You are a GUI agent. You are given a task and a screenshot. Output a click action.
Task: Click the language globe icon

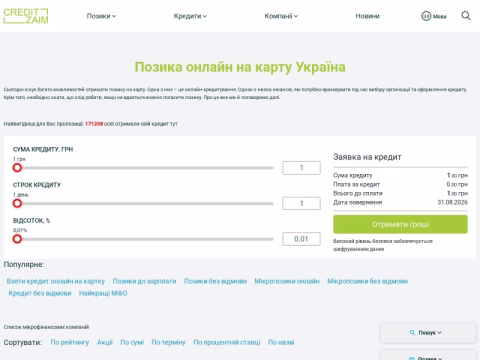coord(426,16)
